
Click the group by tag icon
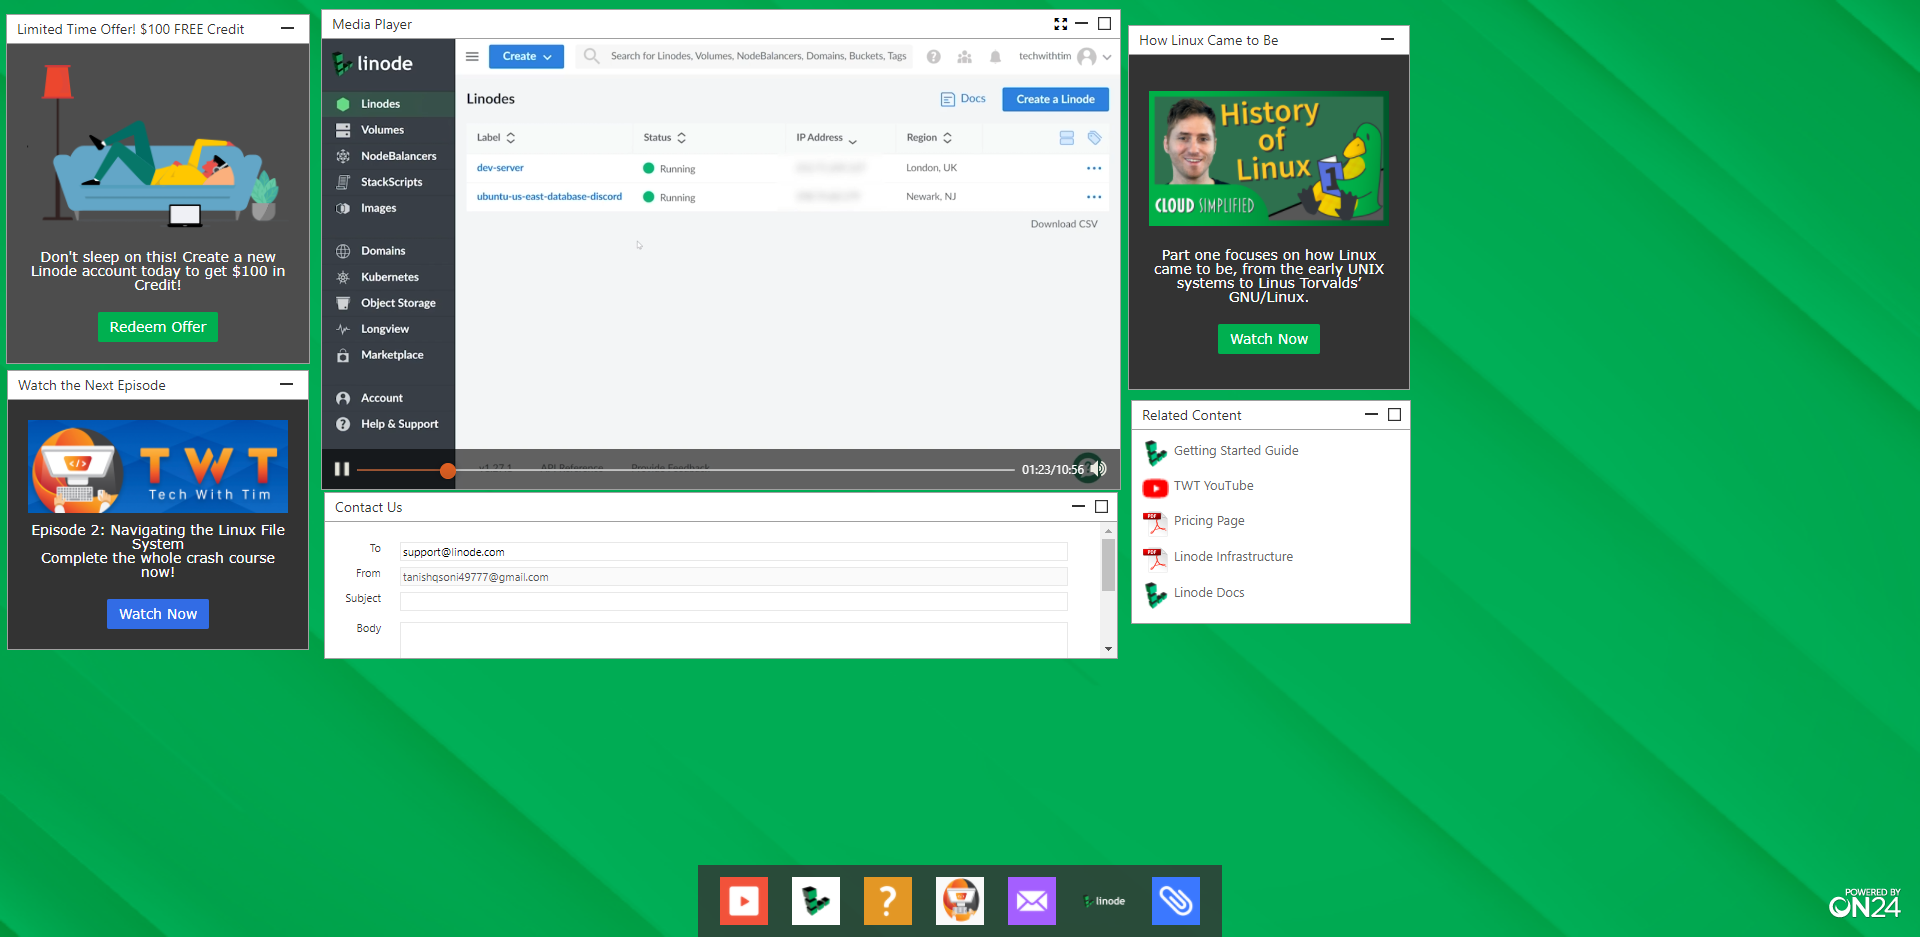[x=1095, y=138]
